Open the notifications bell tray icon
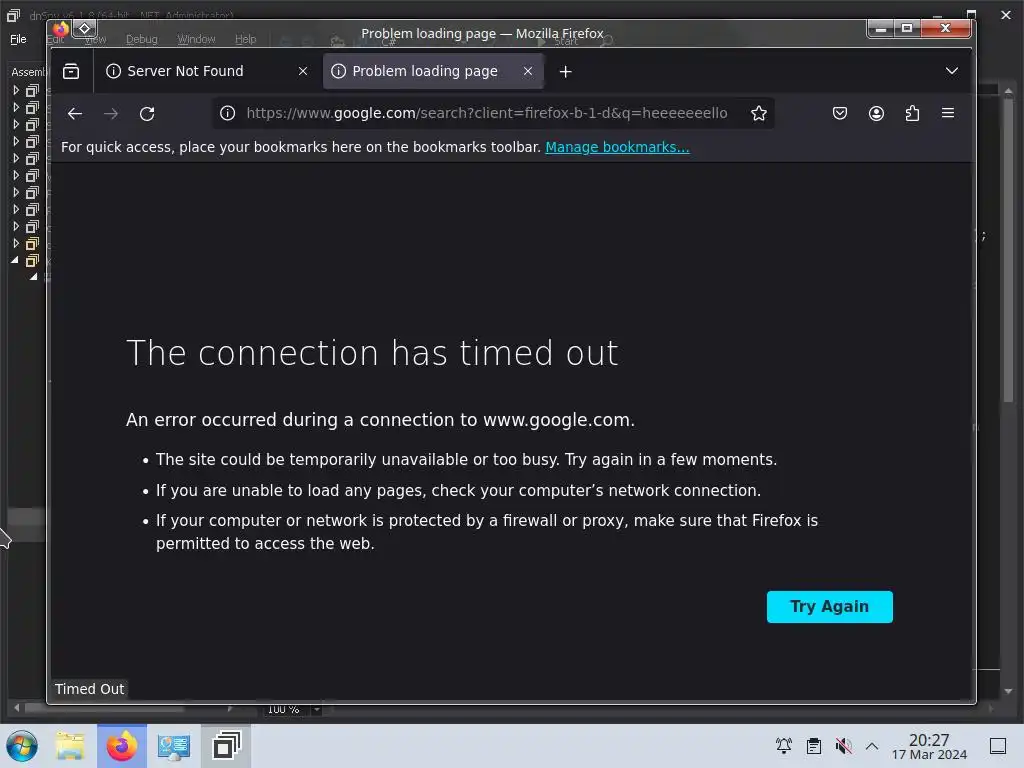Image resolution: width=1024 pixels, height=768 pixels. pos(784,745)
